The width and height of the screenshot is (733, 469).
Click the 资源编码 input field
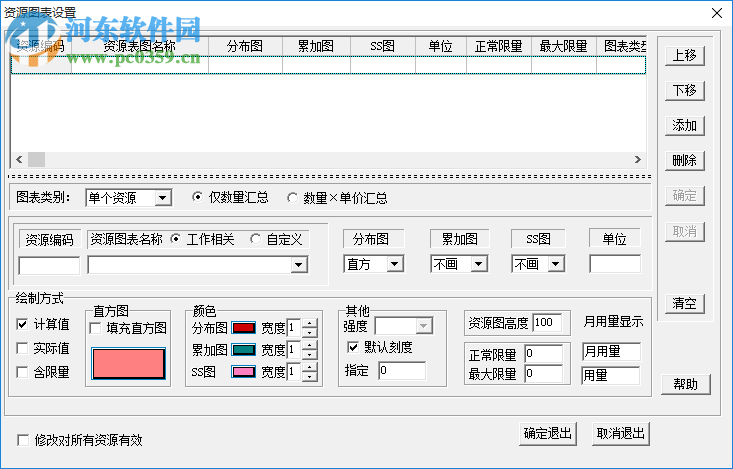tap(49, 266)
